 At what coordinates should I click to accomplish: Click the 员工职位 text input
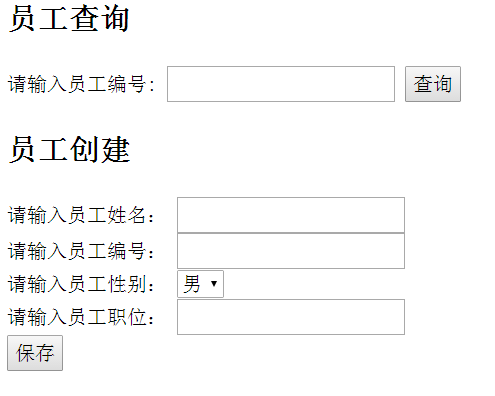pyautogui.click(x=291, y=317)
